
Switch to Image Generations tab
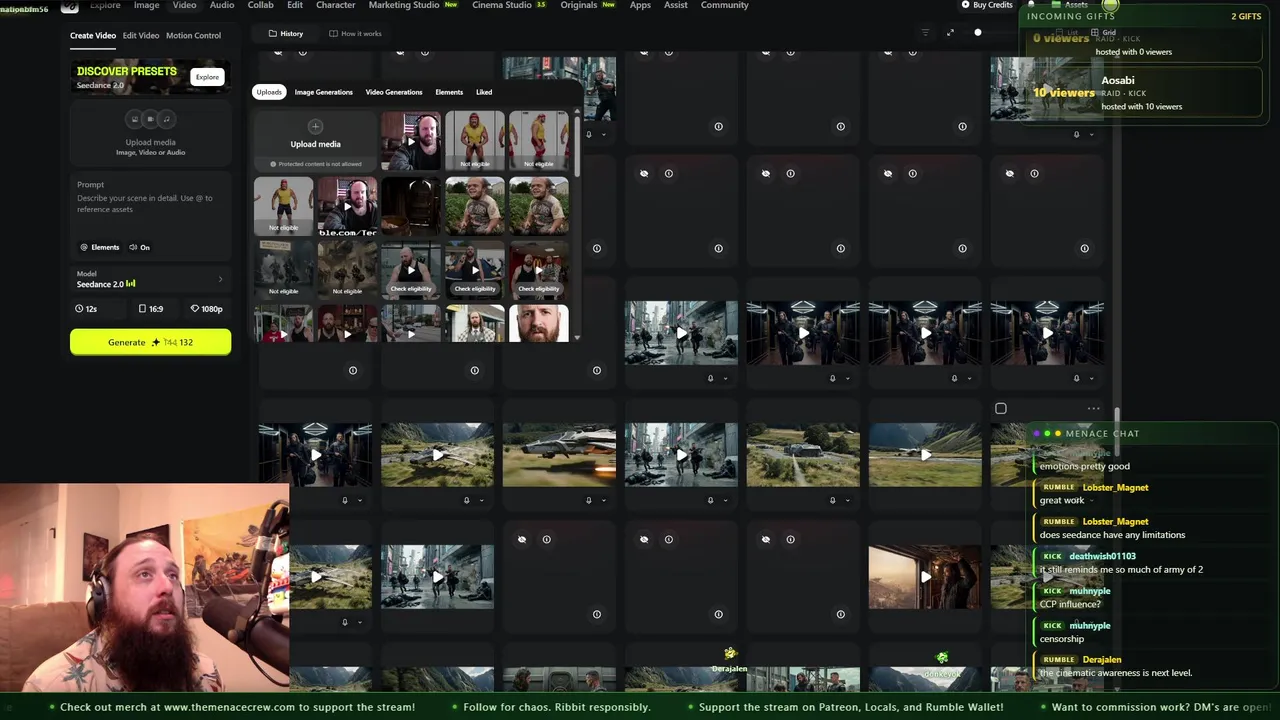pos(323,92)
